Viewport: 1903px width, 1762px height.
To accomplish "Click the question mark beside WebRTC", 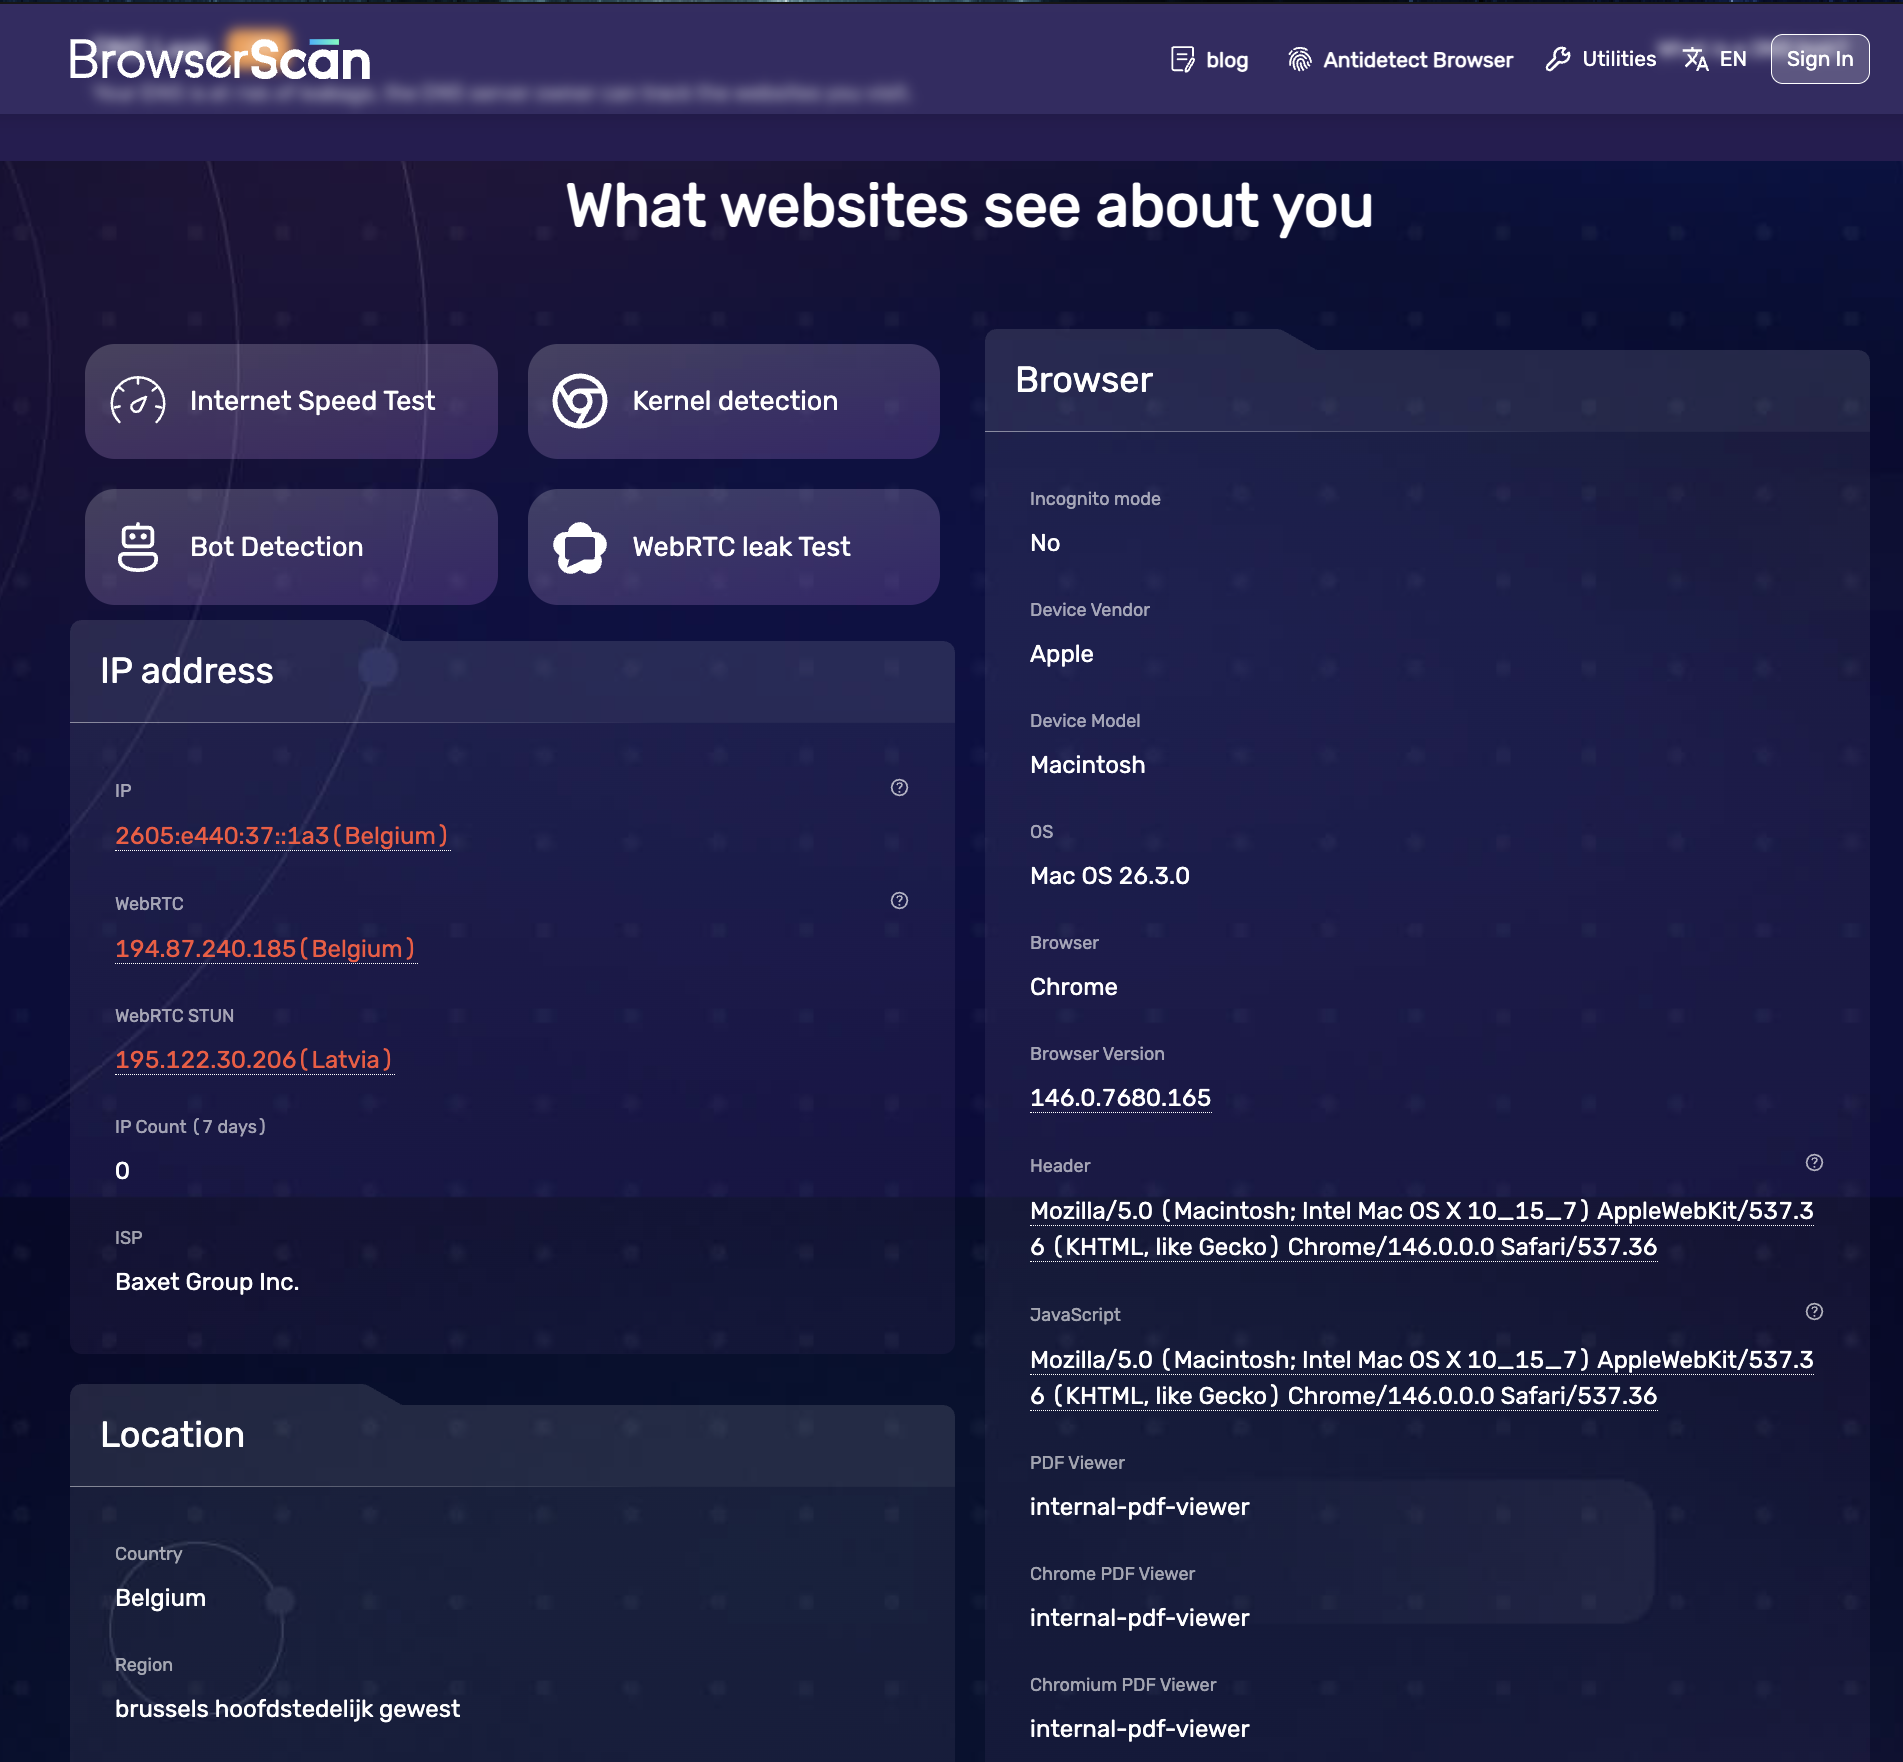I will pyautogui.click(x=898, y=900).
